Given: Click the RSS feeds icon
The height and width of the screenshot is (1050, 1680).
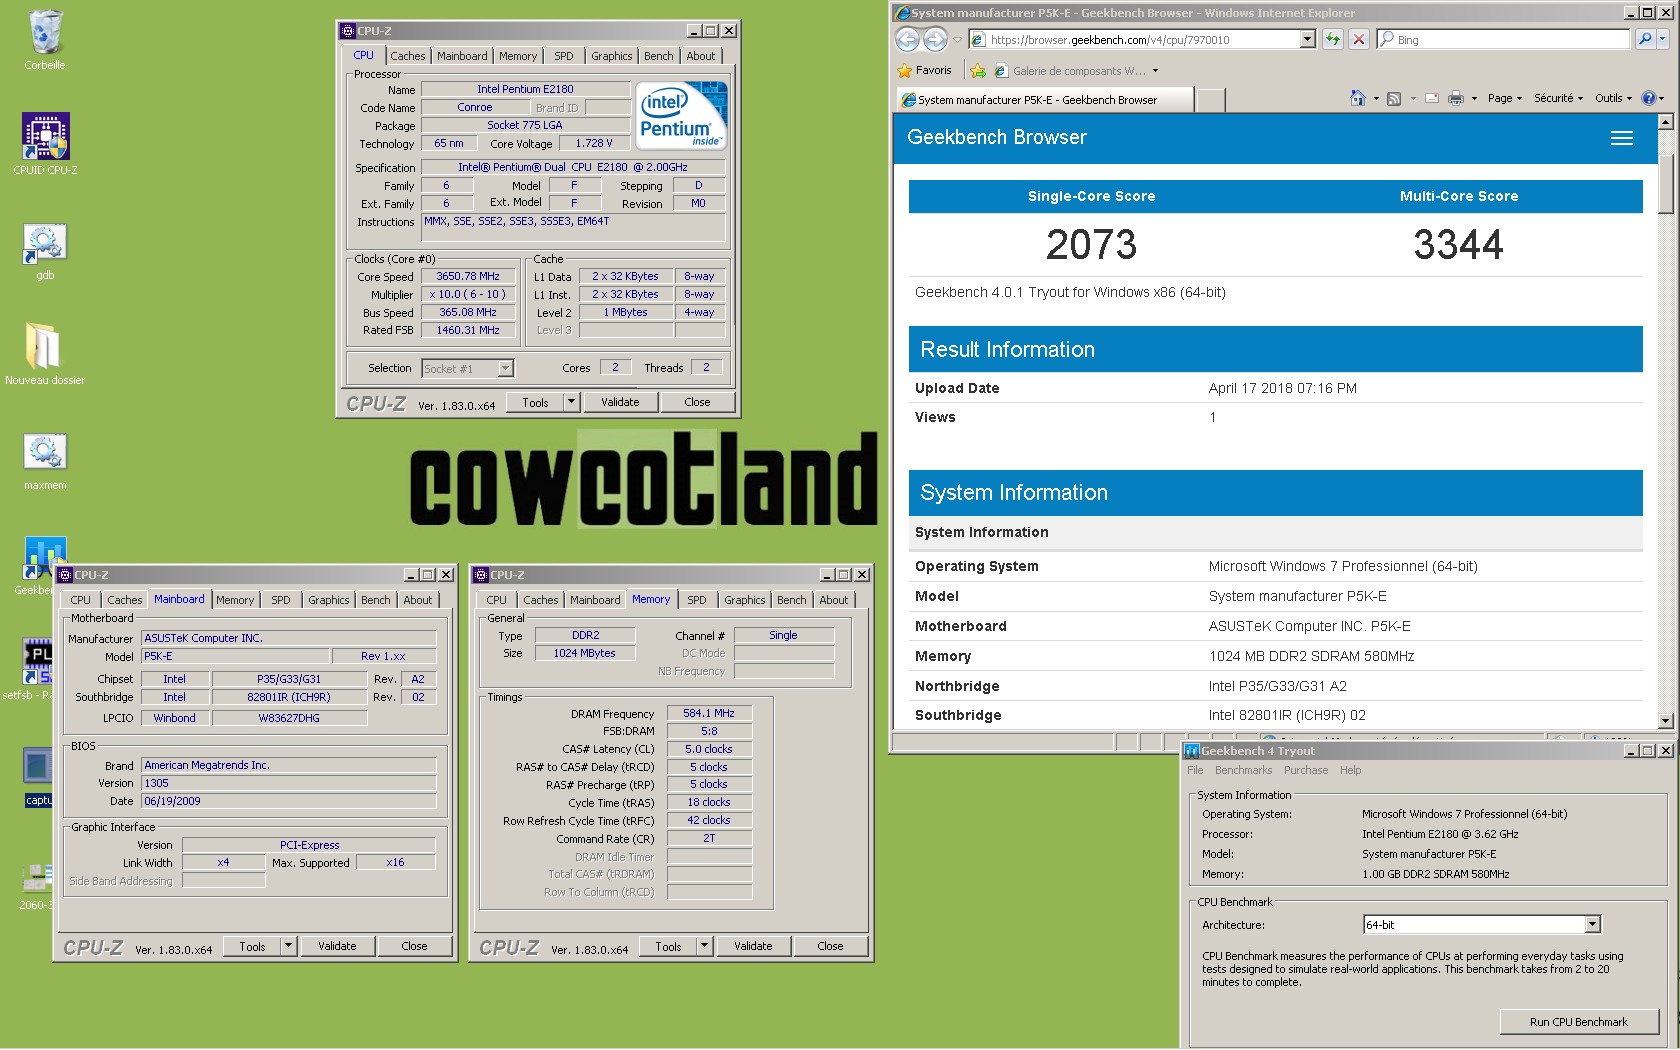Looking at the screenshot, I should pyautogui.click(x=1393, y=98).
